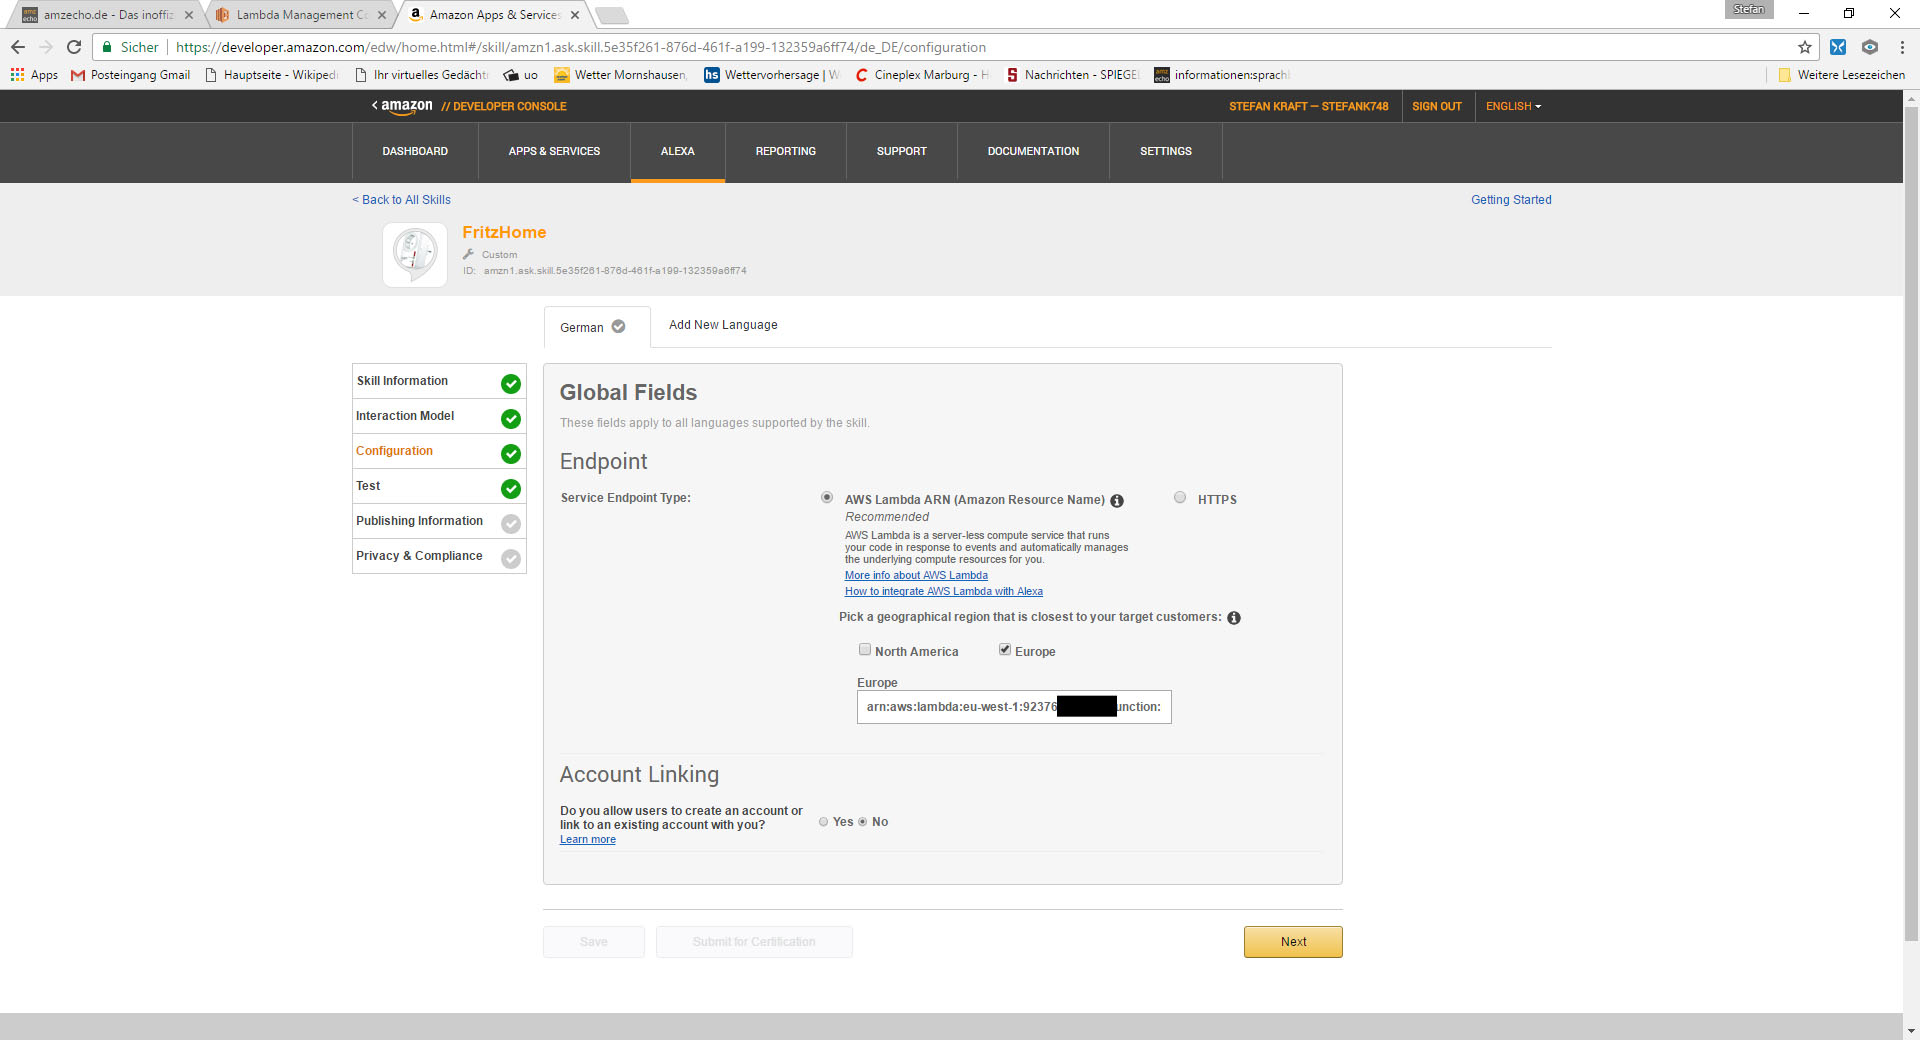Open the Weitere Lesezeichen bookmarks folder
The height and width of the screenshot is (1040, 1920).
(x=1841, y=75)
